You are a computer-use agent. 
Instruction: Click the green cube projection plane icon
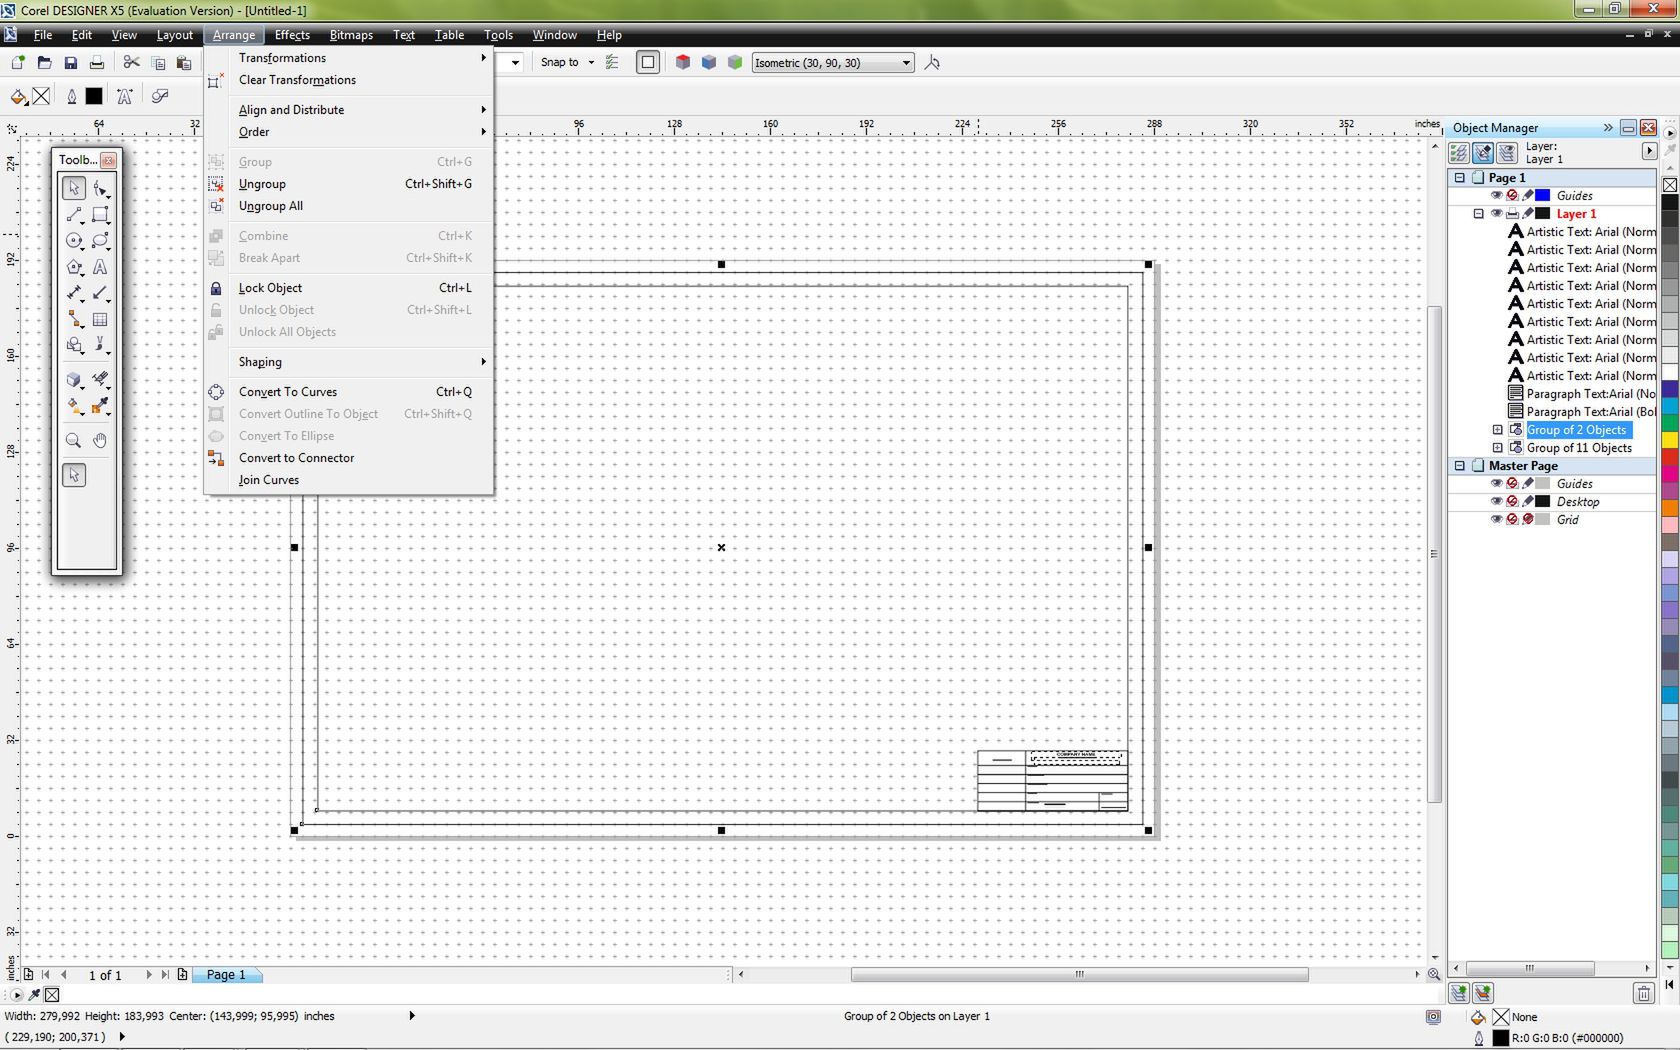735,62
